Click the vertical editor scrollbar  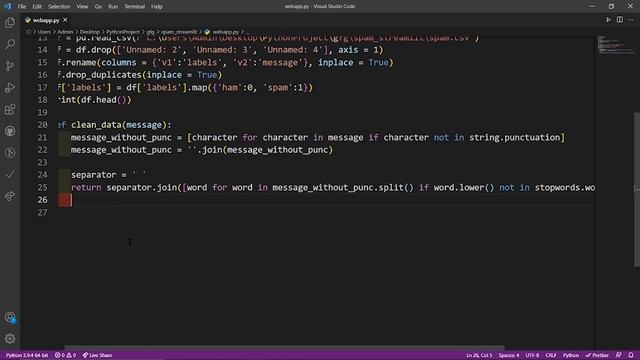tap(637, 189)
